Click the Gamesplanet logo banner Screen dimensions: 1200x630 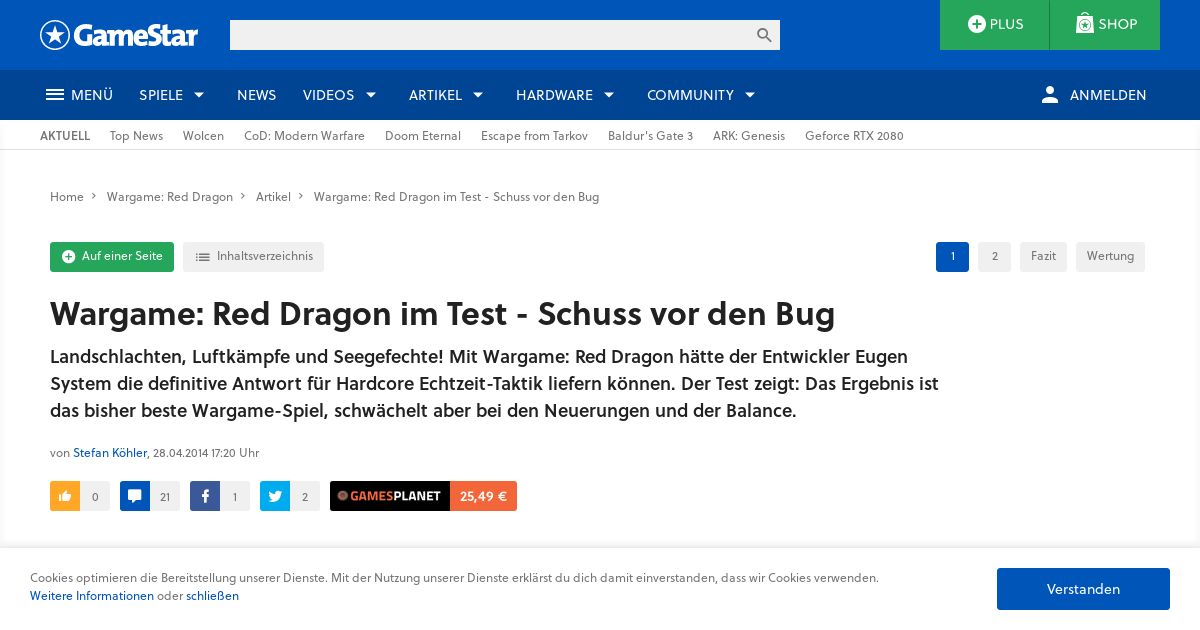pos(390,496)
